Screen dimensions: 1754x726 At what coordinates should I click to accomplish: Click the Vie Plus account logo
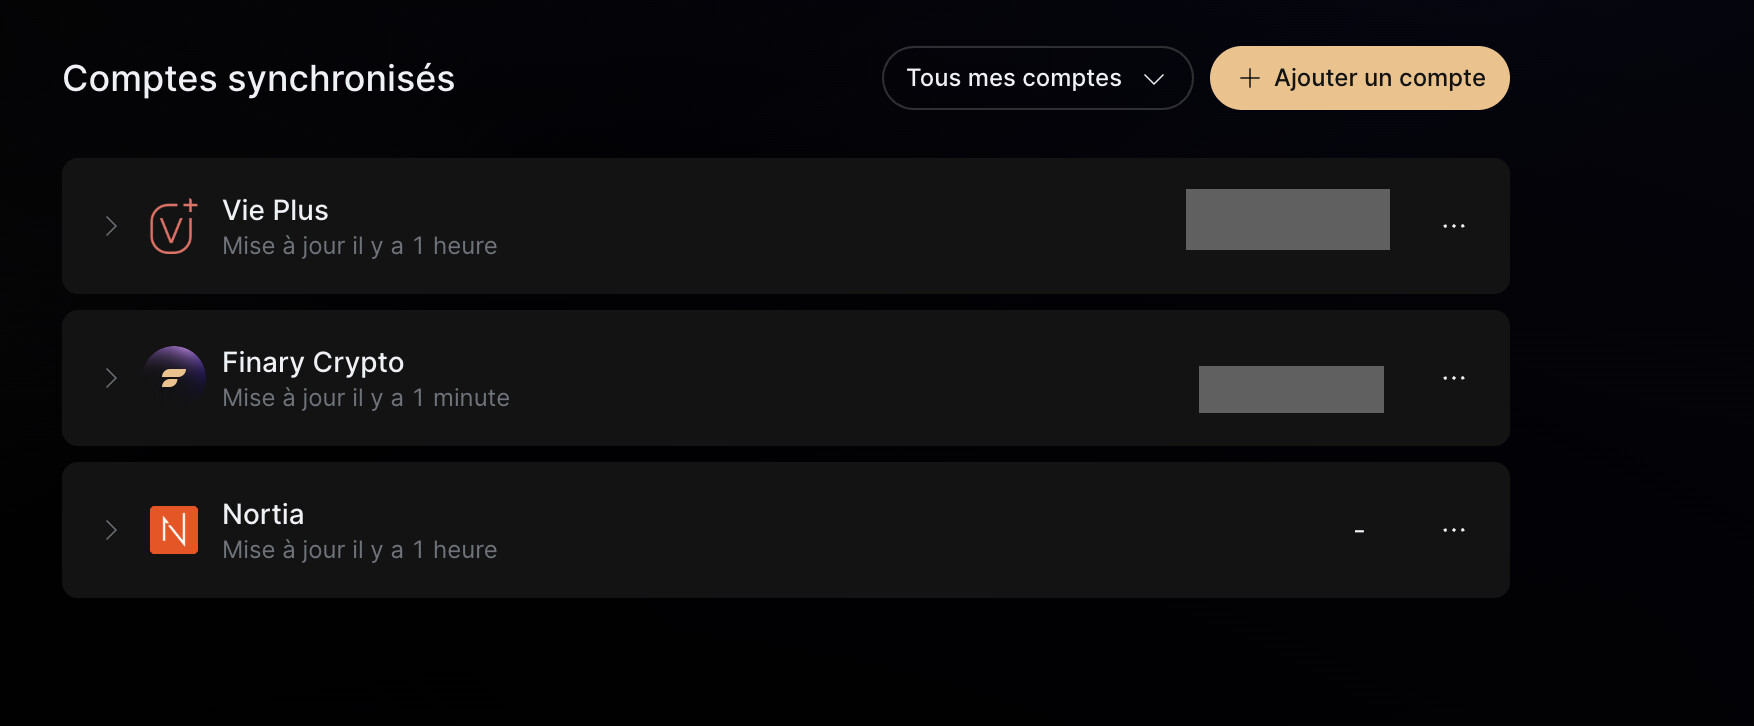click(172, 227)
